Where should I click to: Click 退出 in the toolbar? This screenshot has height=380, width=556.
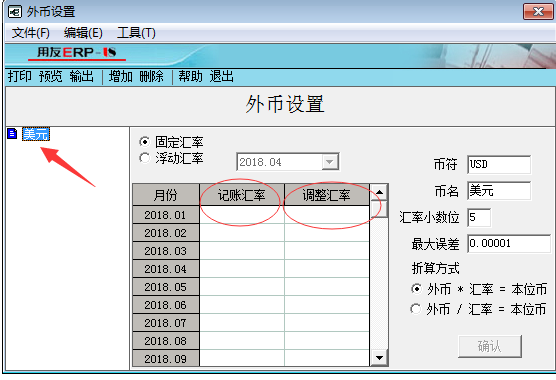tap(221, 77)
